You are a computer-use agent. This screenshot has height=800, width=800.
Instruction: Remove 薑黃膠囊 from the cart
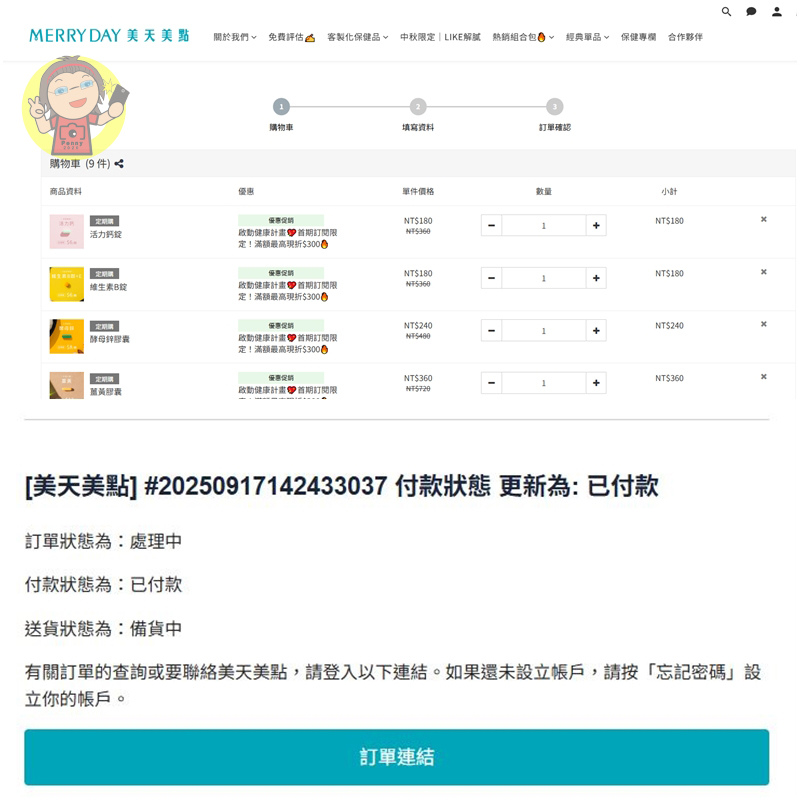click(x=764, y=377)
